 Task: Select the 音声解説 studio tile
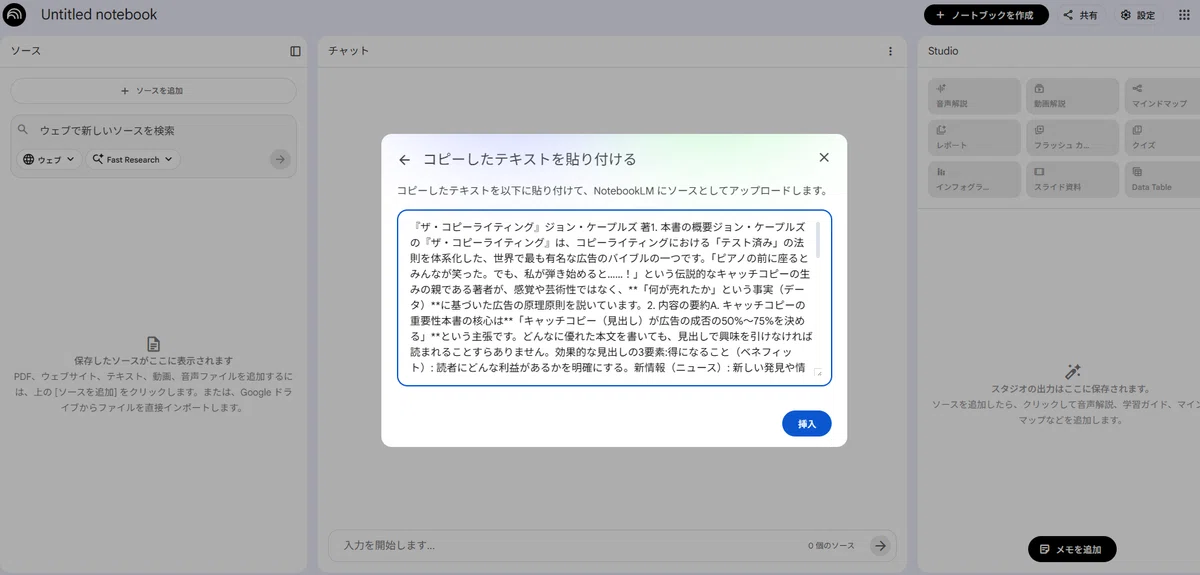click(x=974, y=96)
